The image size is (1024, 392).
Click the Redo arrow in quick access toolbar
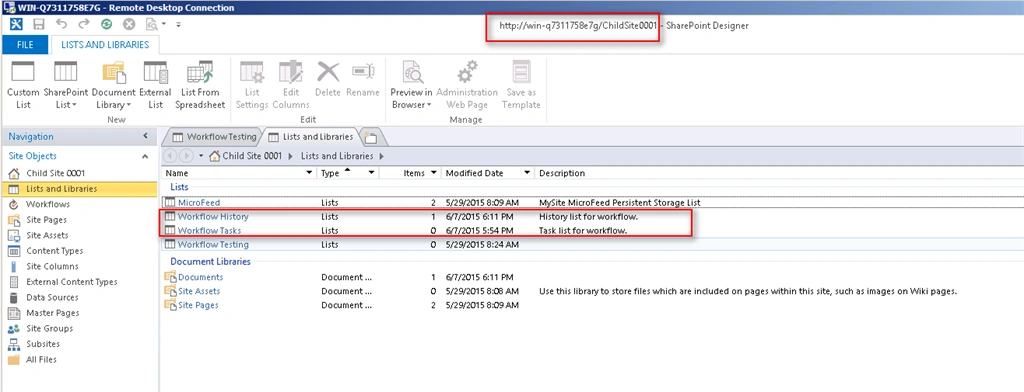point(84,24)
